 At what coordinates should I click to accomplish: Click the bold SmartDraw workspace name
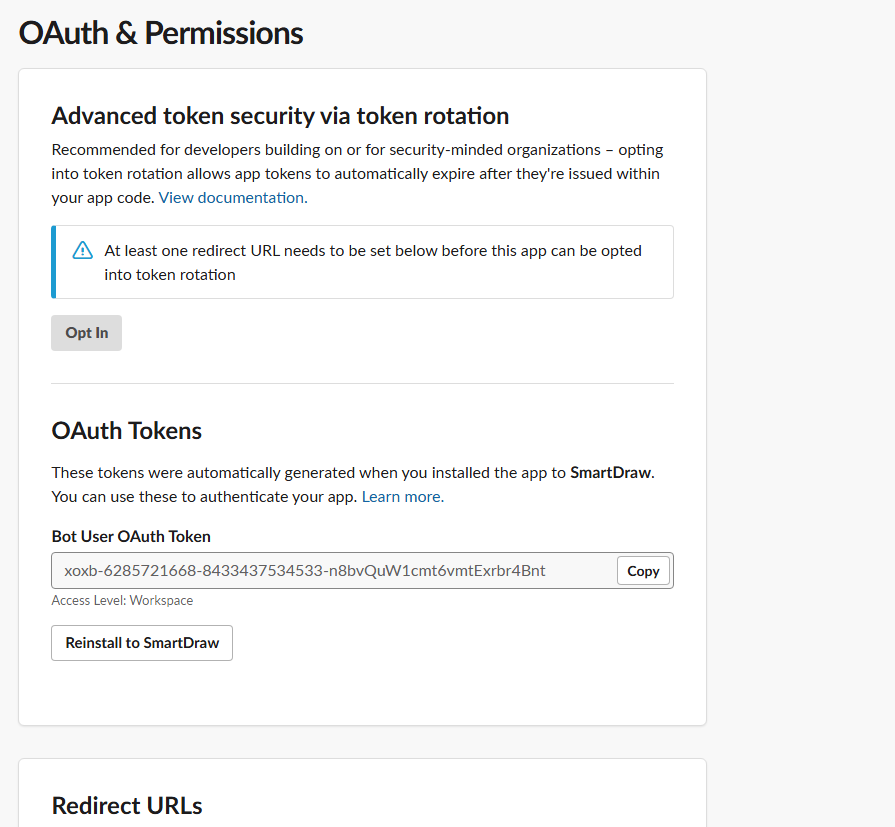point(611,473)
